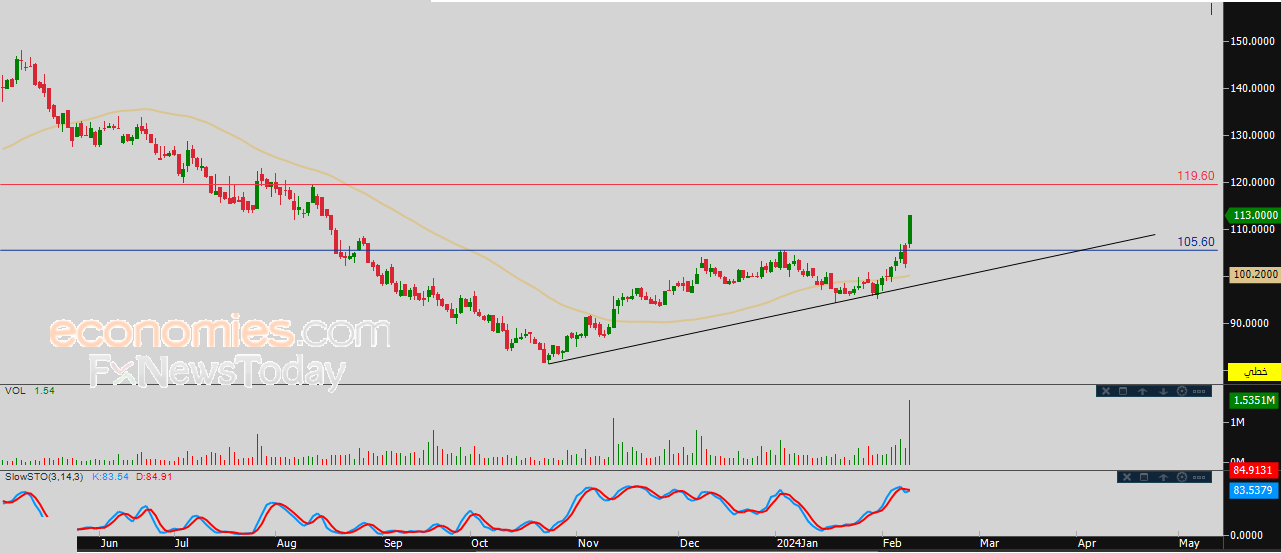
Task: Click the VOL 1.54 indicator label
Action: [29, 391]
